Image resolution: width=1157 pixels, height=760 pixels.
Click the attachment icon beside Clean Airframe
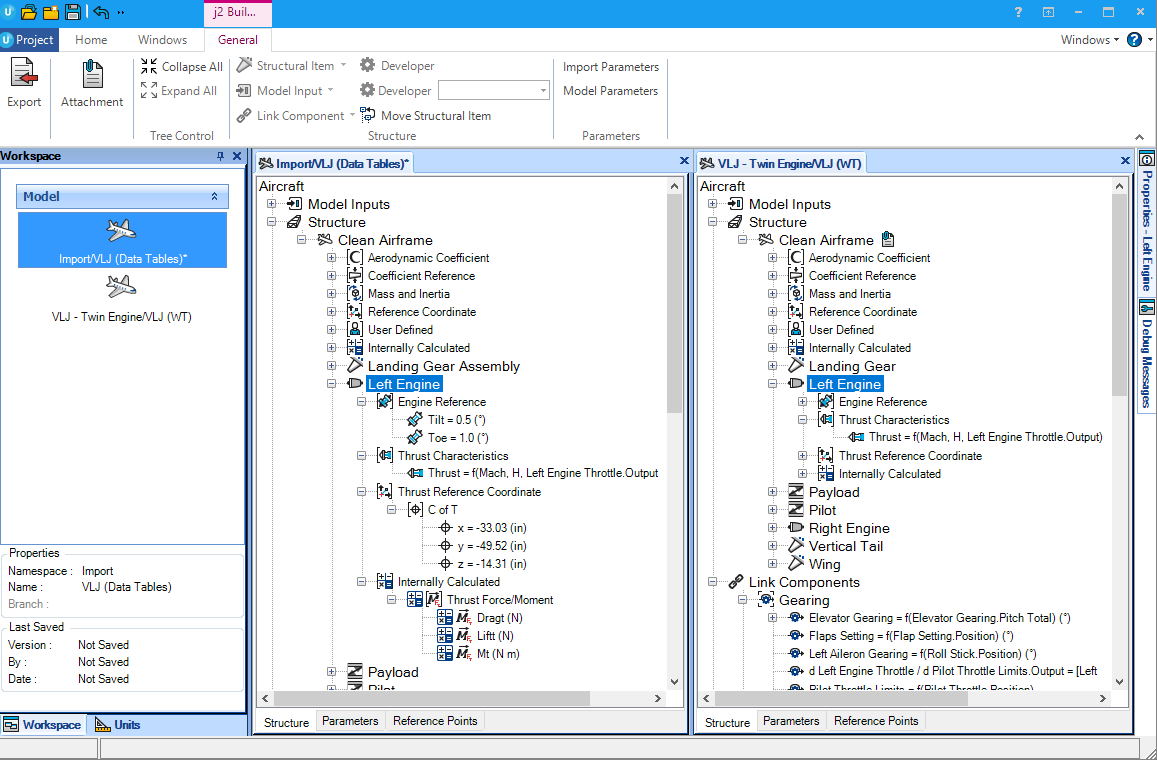[x=888, y=240]
